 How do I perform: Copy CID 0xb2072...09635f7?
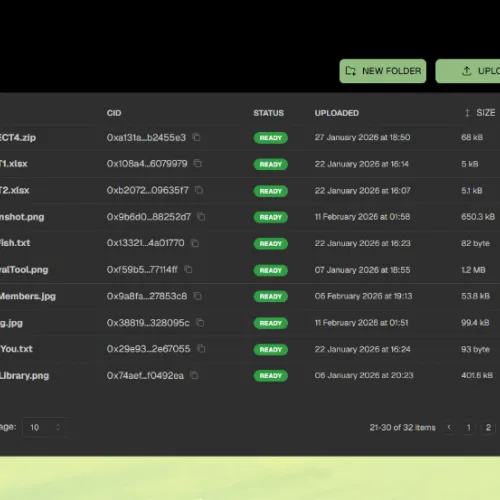pos(199,190)
